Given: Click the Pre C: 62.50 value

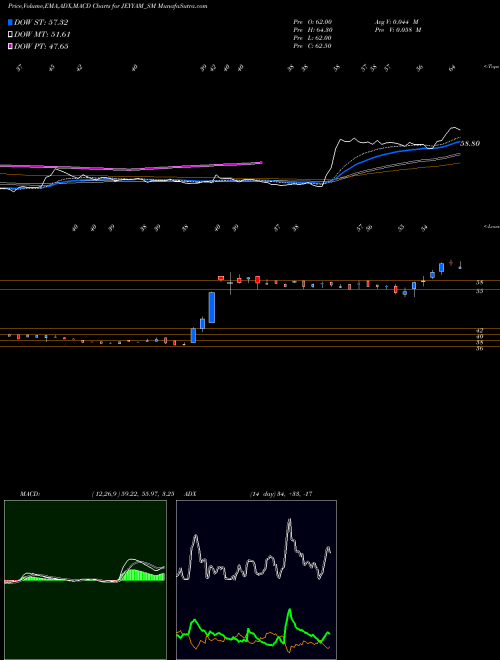Looking at the screenshot, I should (313, 46).
